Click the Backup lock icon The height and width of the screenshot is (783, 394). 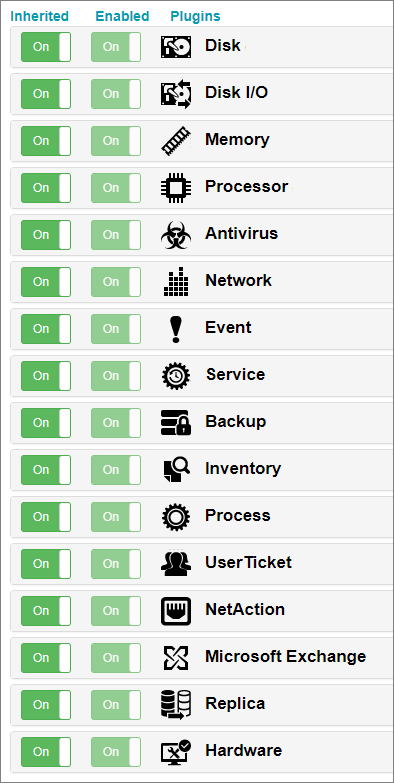[x=176, y=422]
